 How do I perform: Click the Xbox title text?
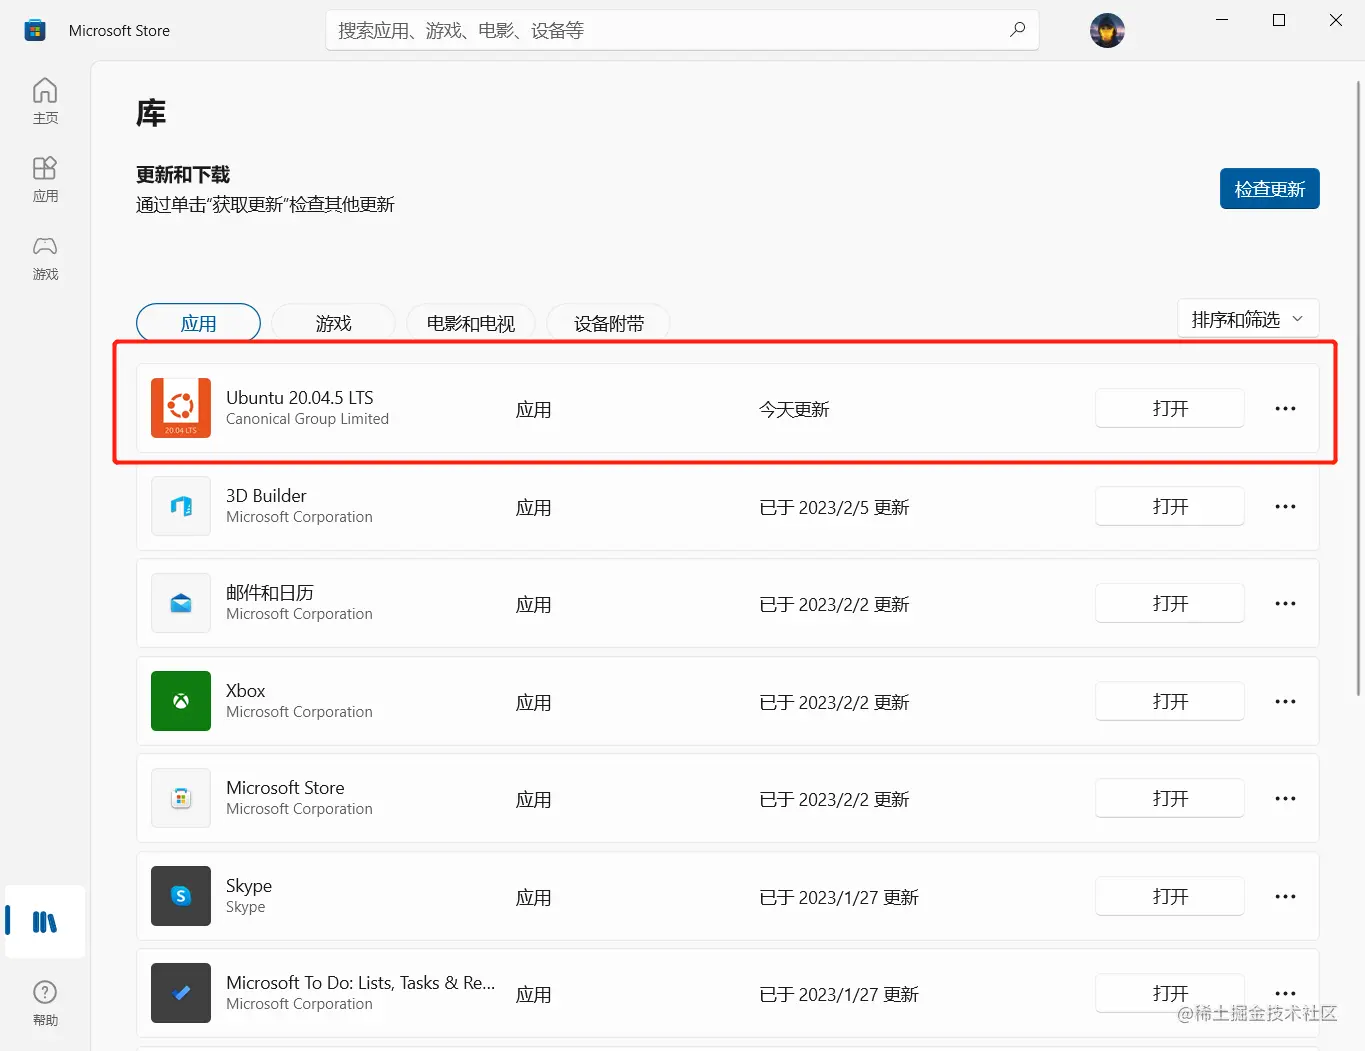(245, 690)
